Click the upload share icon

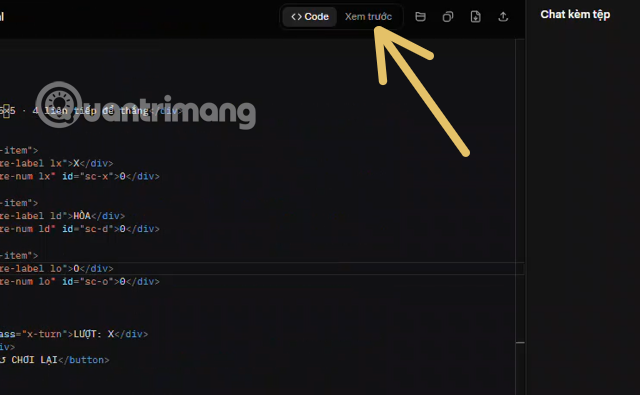[x=503, y=17]
